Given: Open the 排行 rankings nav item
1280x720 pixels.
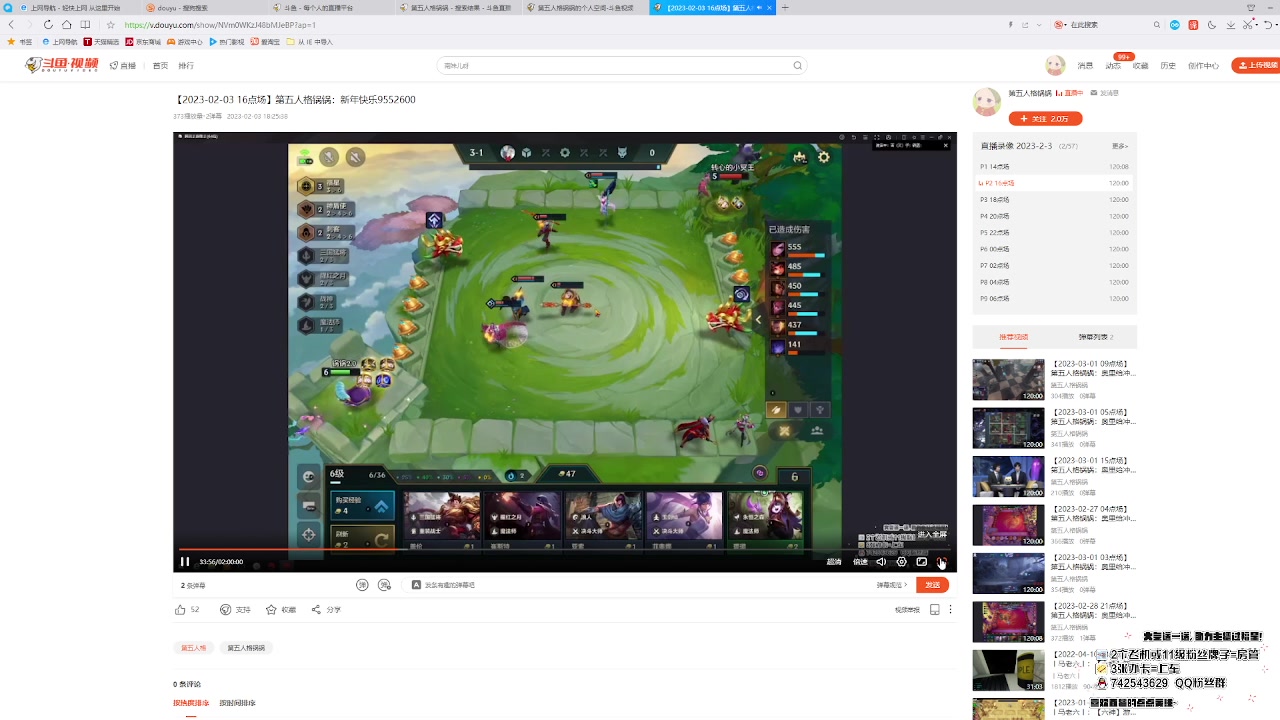Looking at the screenshot, I should coord(186,66).
